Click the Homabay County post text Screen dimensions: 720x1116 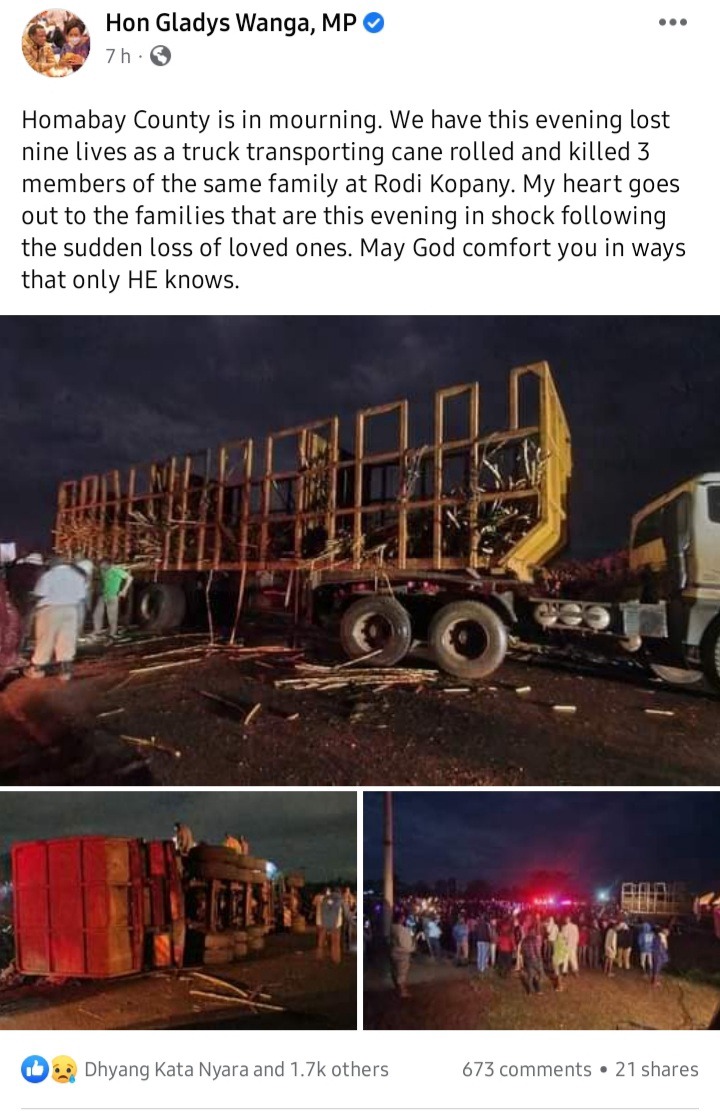354,199
